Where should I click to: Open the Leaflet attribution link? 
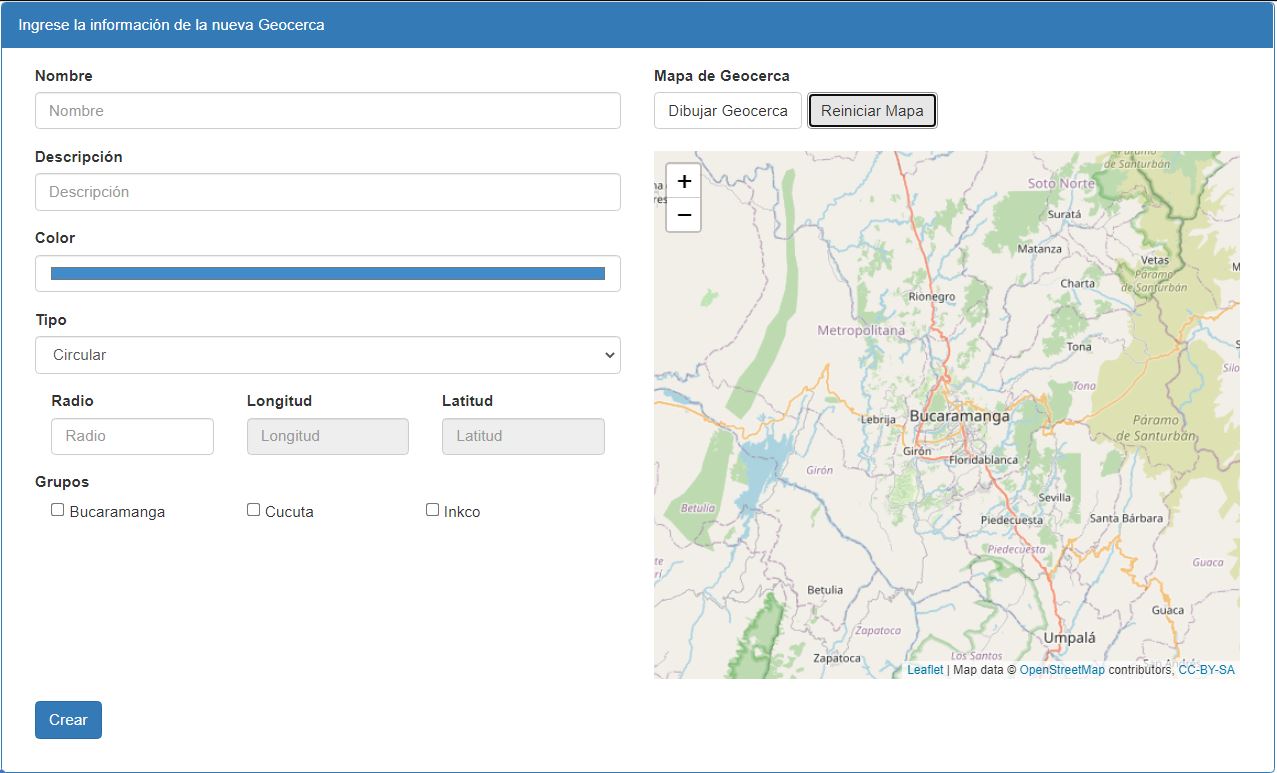tap(925, 670)
